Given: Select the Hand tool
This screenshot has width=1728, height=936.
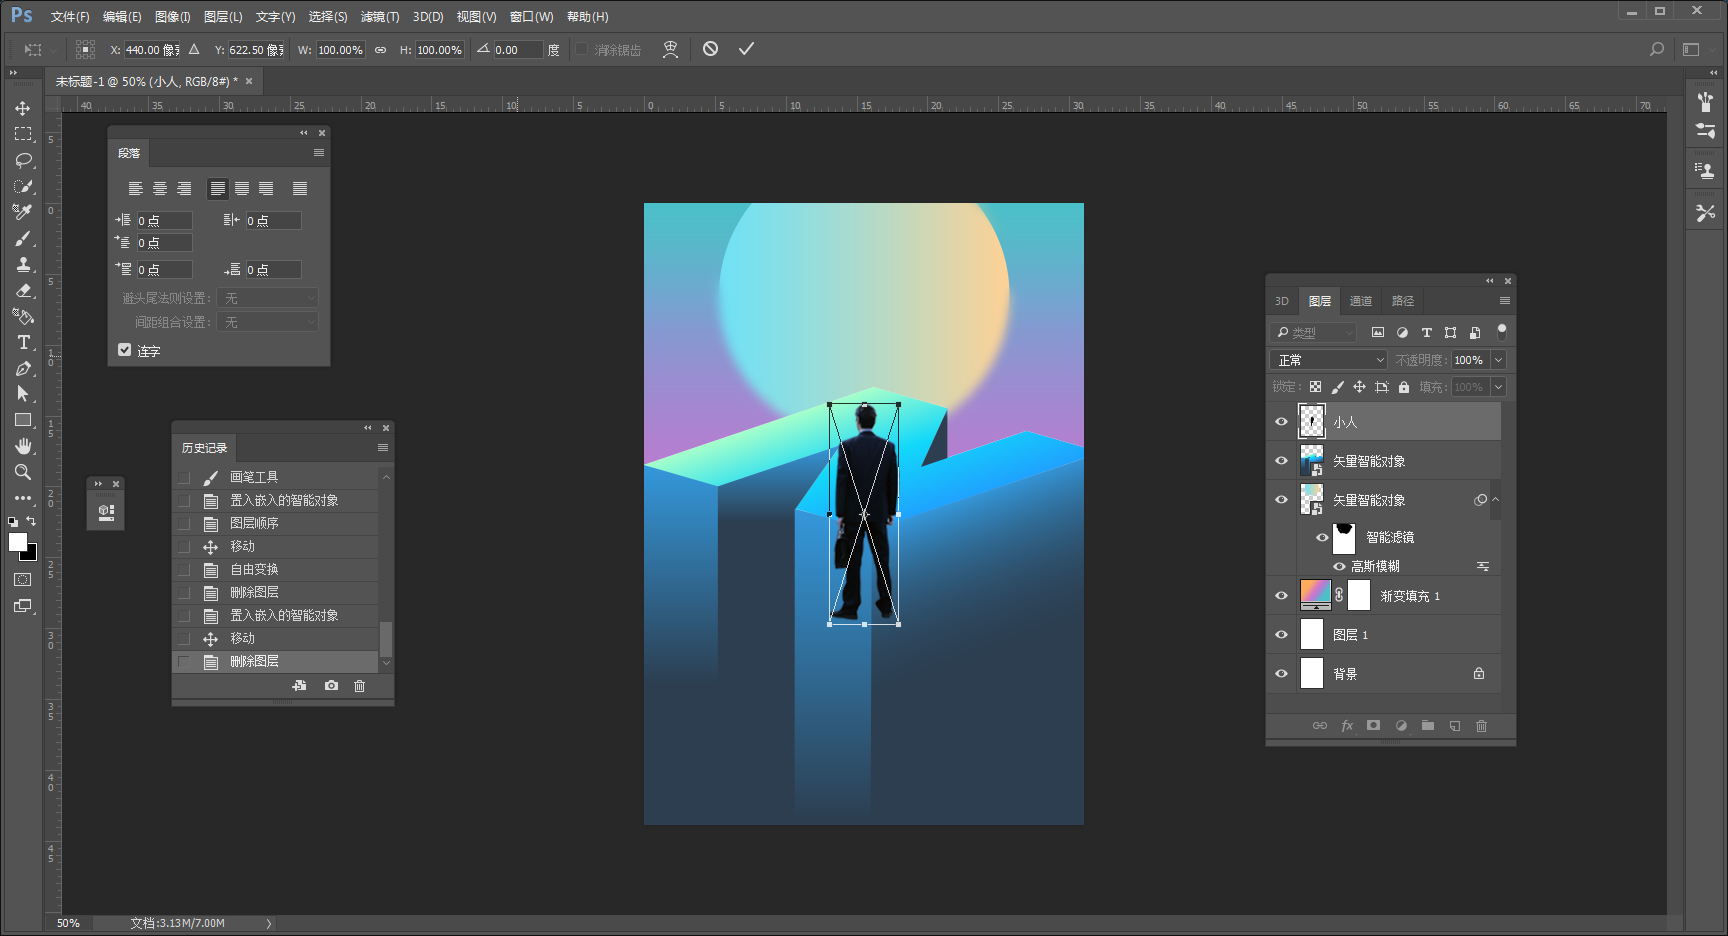Looking at the screenshot, I should pos(23,446).
